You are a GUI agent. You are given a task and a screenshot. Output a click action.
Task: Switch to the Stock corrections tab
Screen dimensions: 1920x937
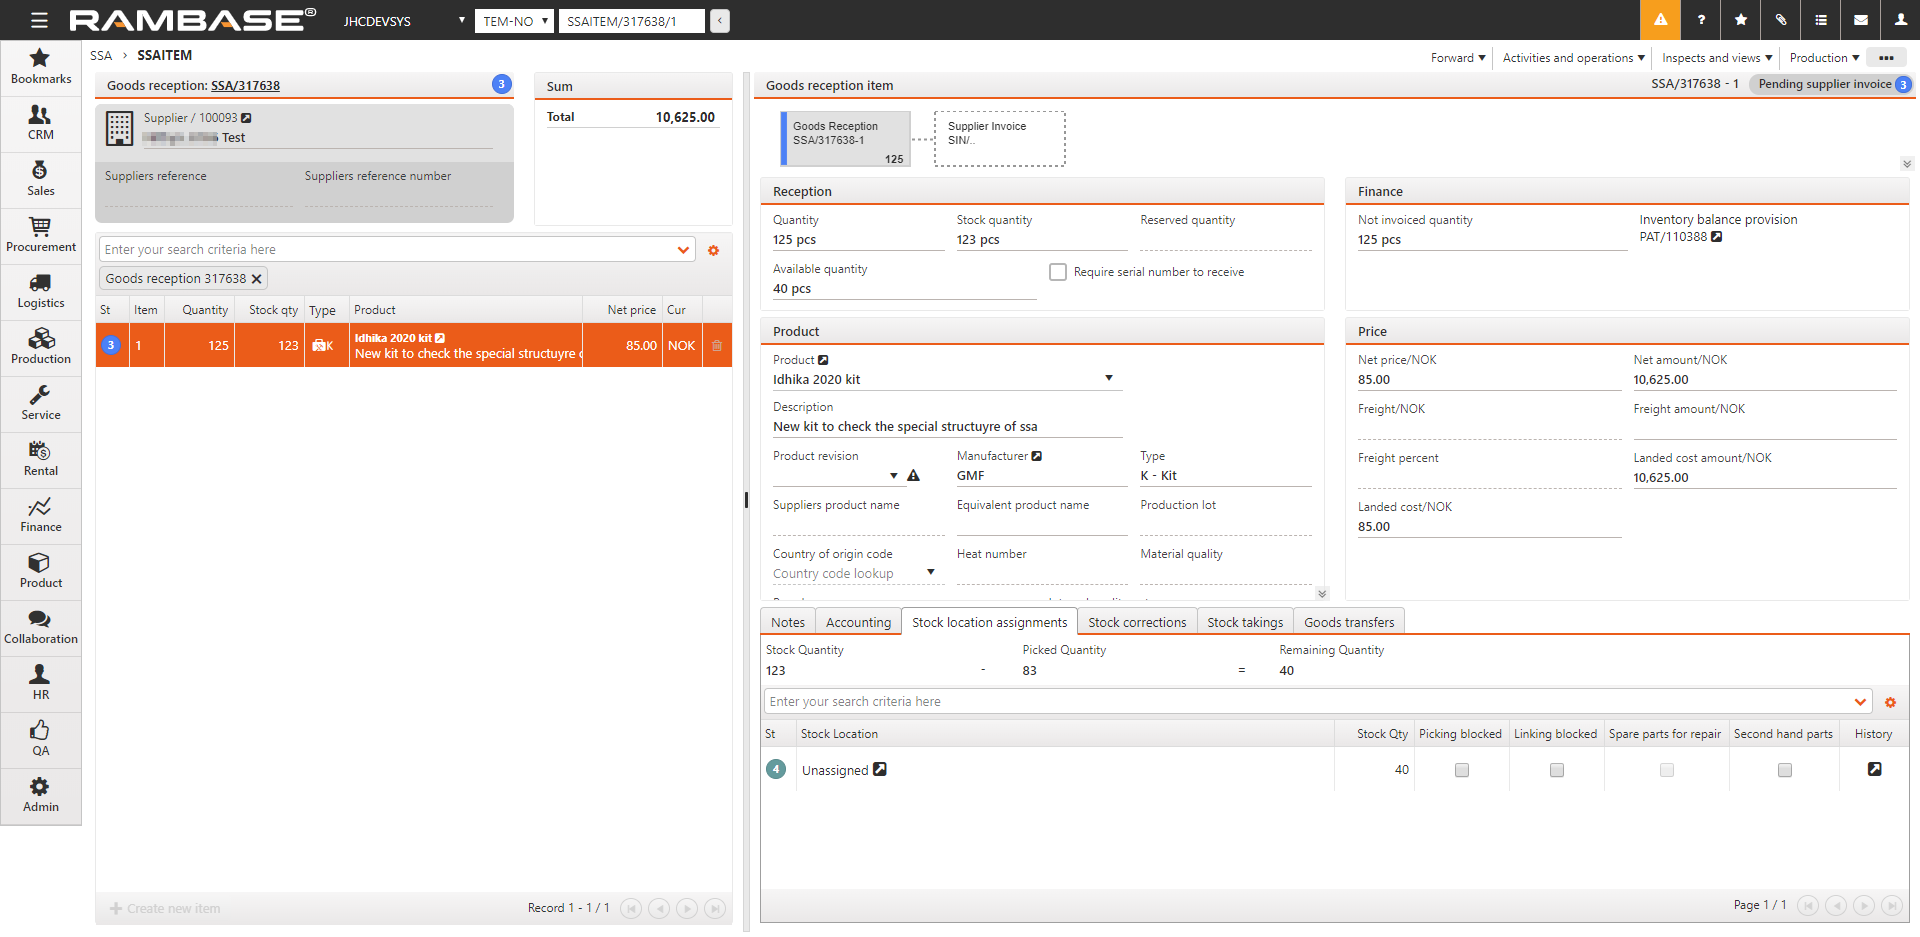(x=1137, y=622)
